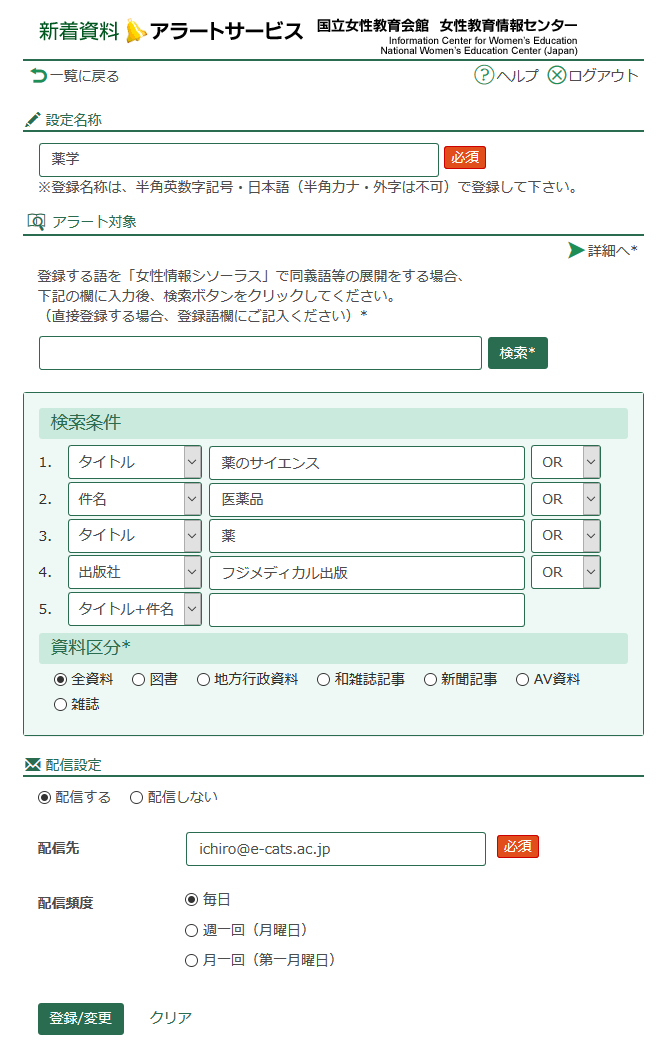This screenshot has width=671, height=1054.
Task: Select the 全資料 radio button
Action: coord(61,680)
